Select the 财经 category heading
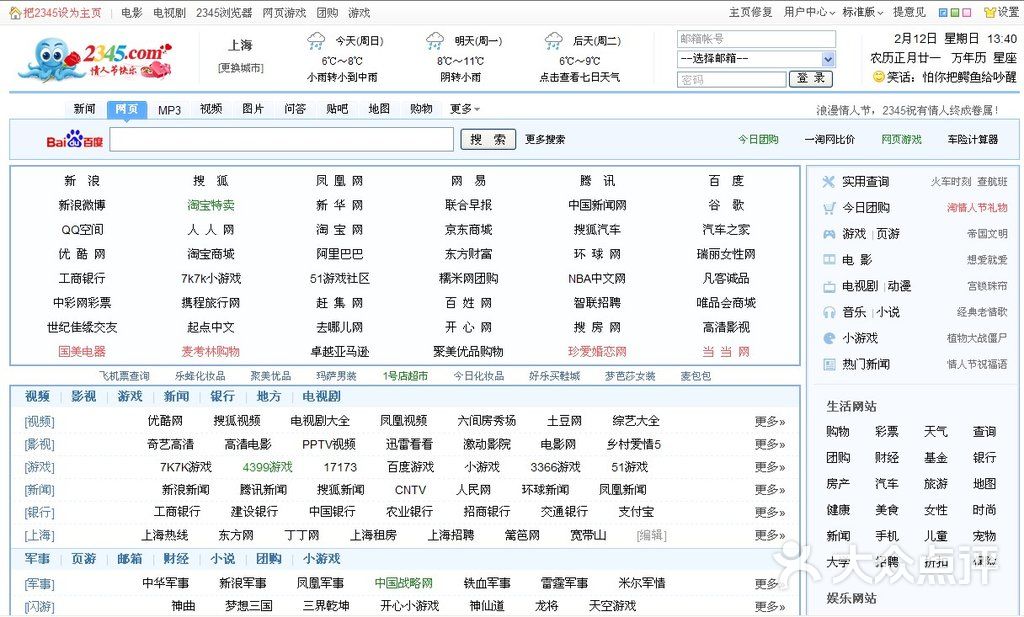 (x=176, y=559)
